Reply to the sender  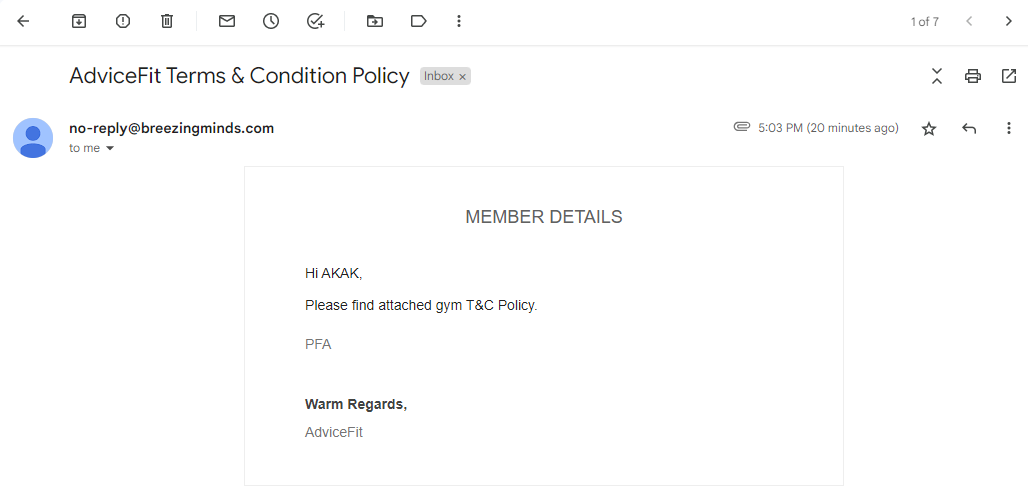(x=969, y=128)
